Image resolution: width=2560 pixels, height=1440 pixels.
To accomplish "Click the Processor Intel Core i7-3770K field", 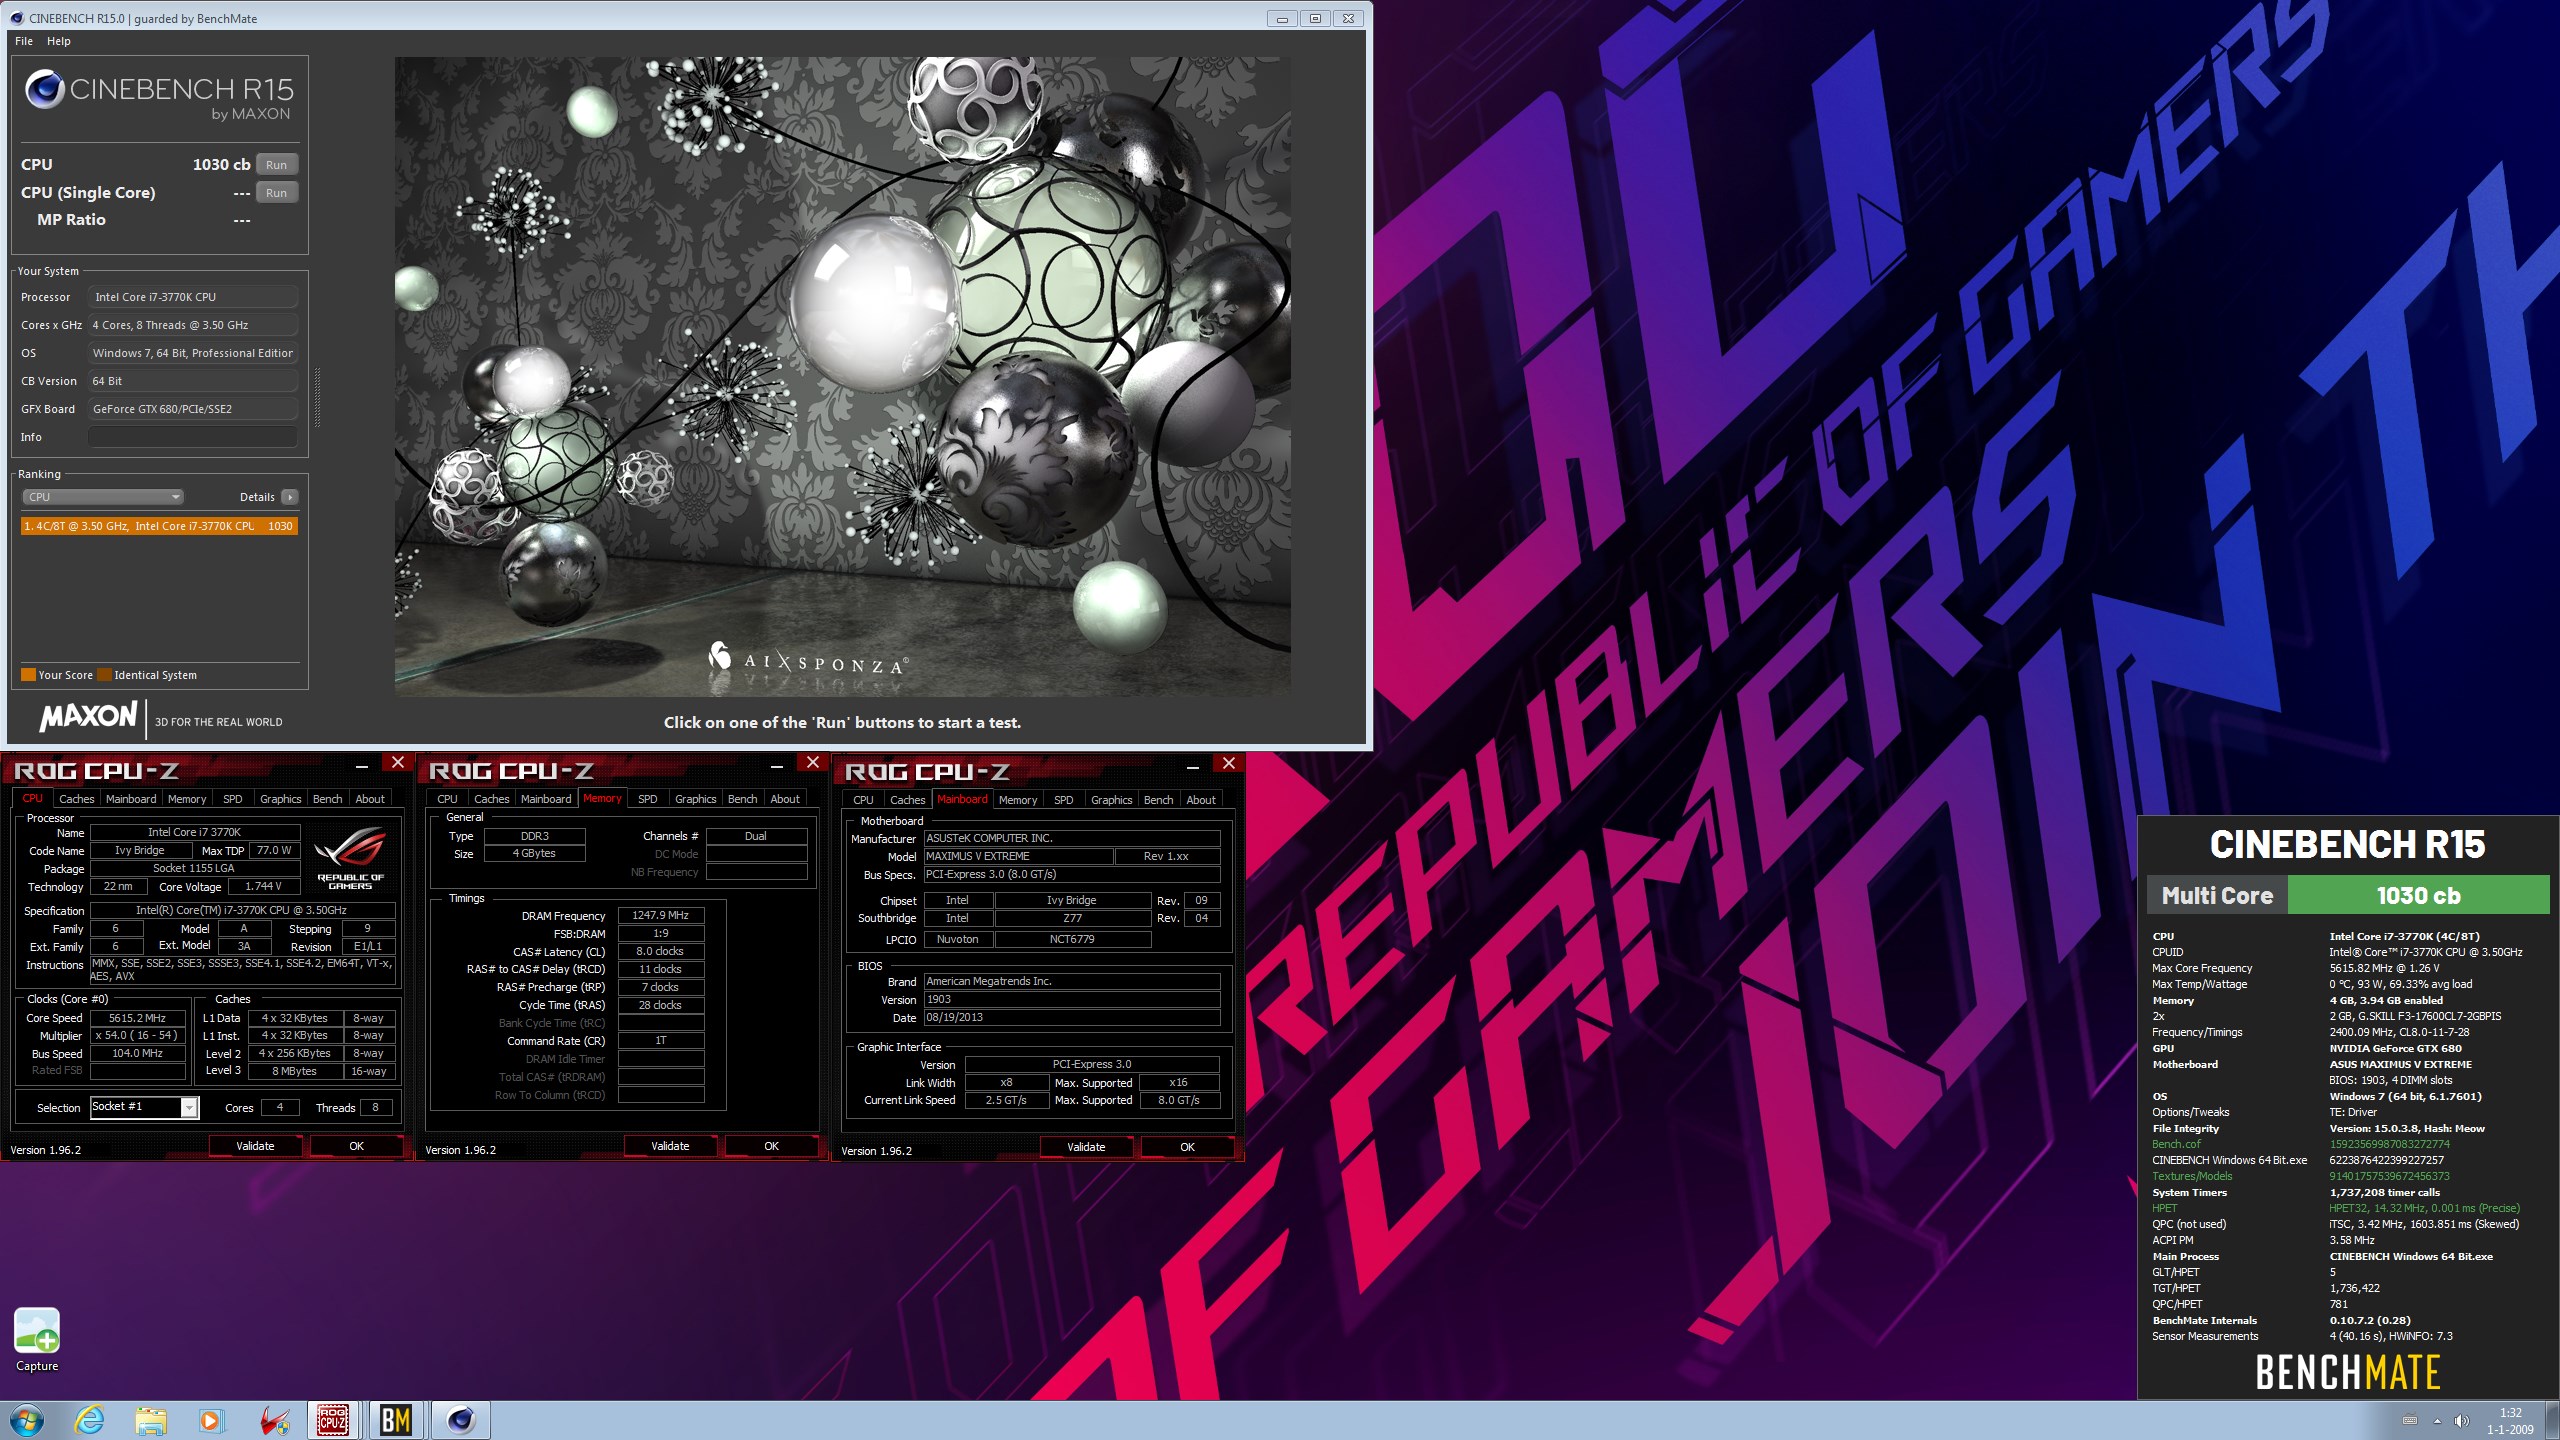I will 193,297.
